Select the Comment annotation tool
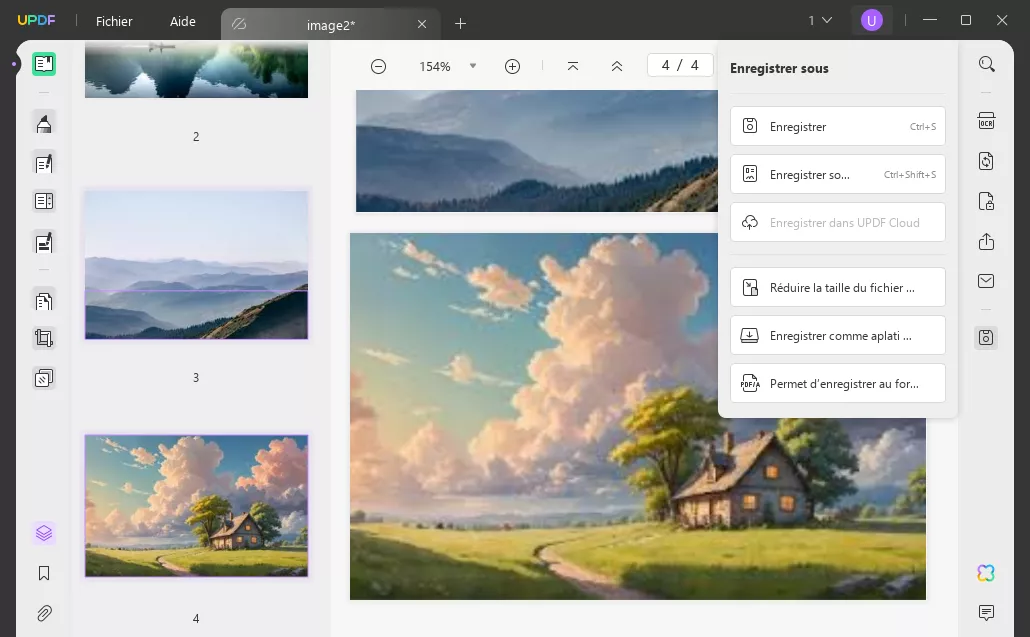 pos(43,123)
